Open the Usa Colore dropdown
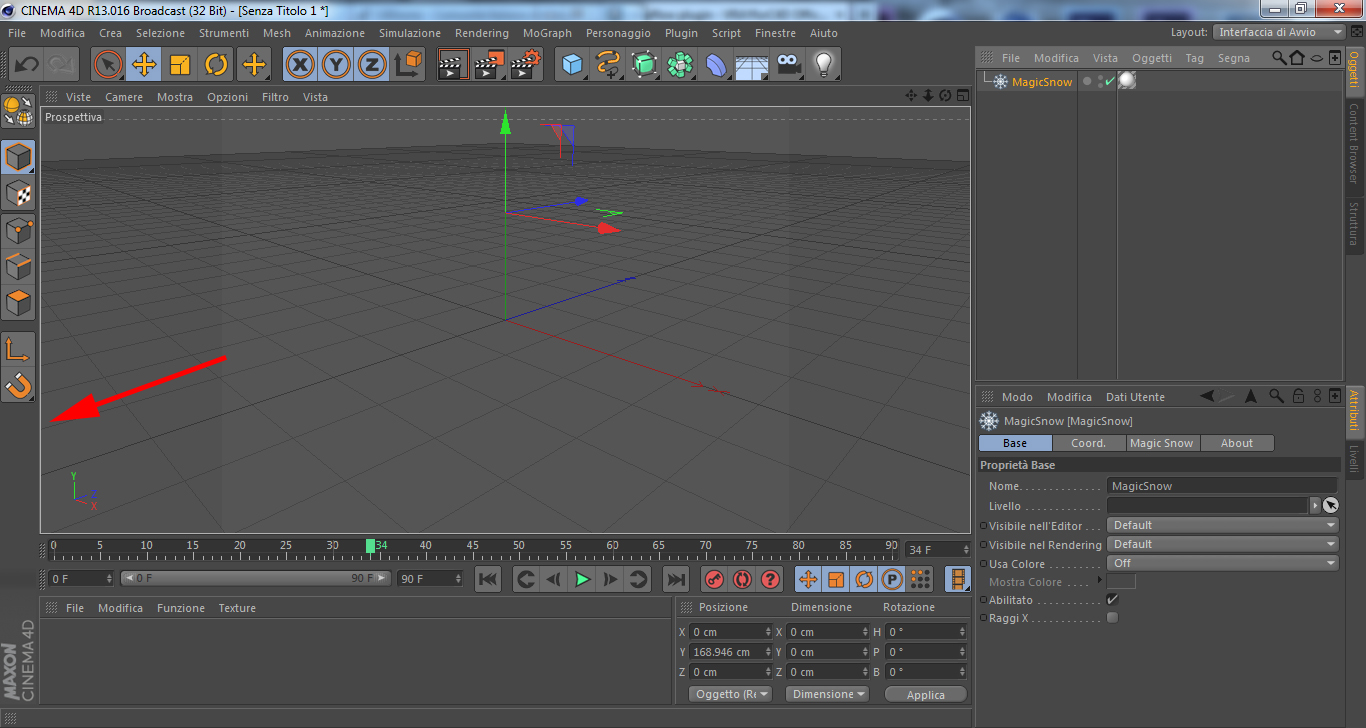The image size is (1366, 728). pos(1222,563)
